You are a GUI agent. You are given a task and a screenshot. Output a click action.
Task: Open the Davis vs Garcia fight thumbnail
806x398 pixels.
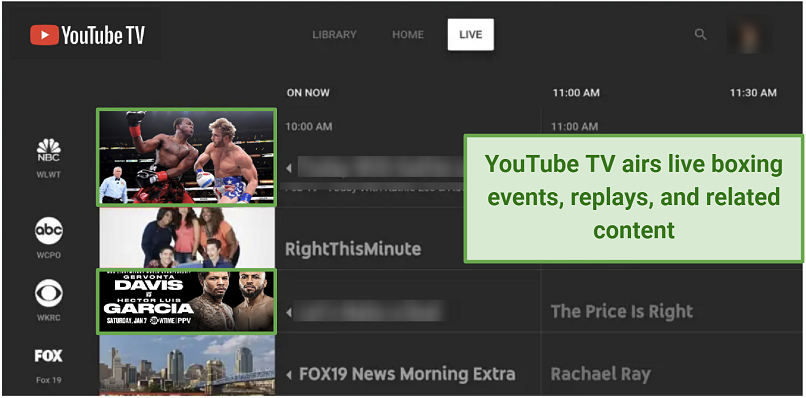(187, 301)
